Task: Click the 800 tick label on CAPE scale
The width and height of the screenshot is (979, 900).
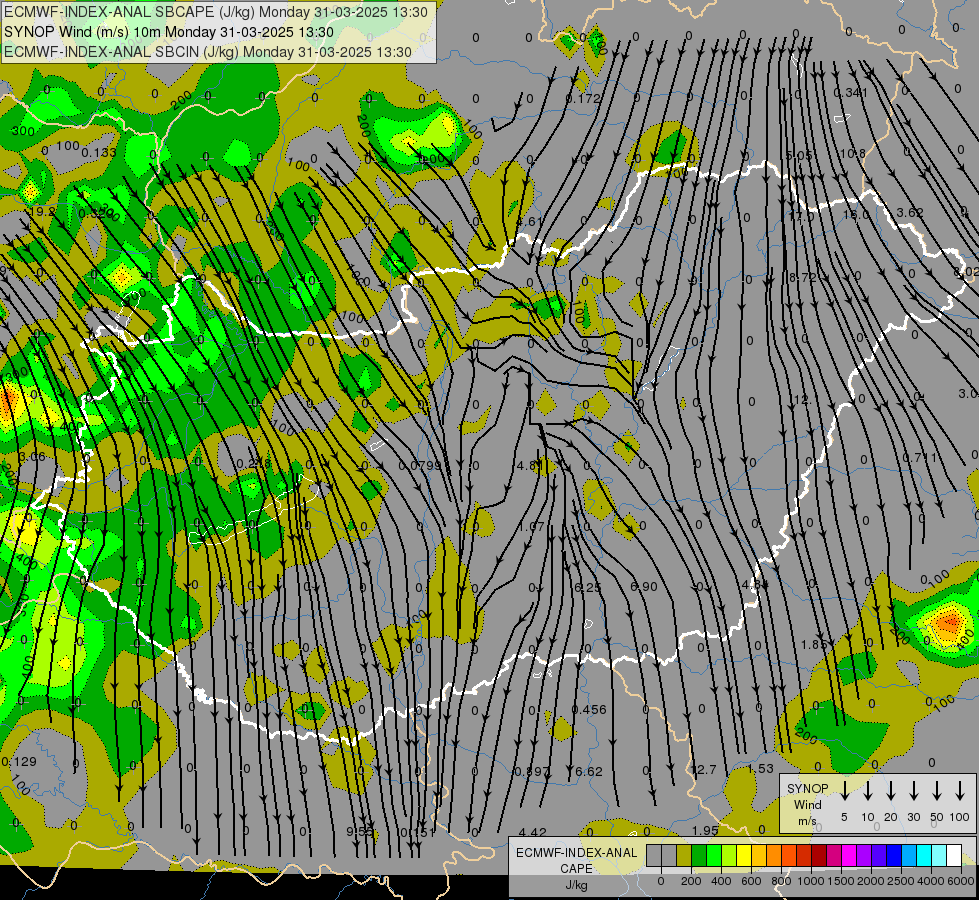Action: pos(781,881)
